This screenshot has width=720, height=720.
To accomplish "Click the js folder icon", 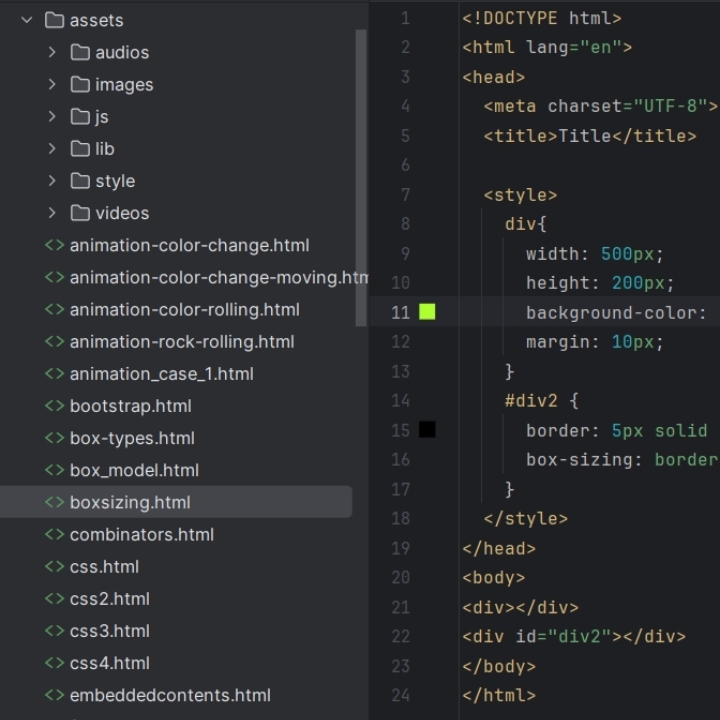I will point(80,117).
